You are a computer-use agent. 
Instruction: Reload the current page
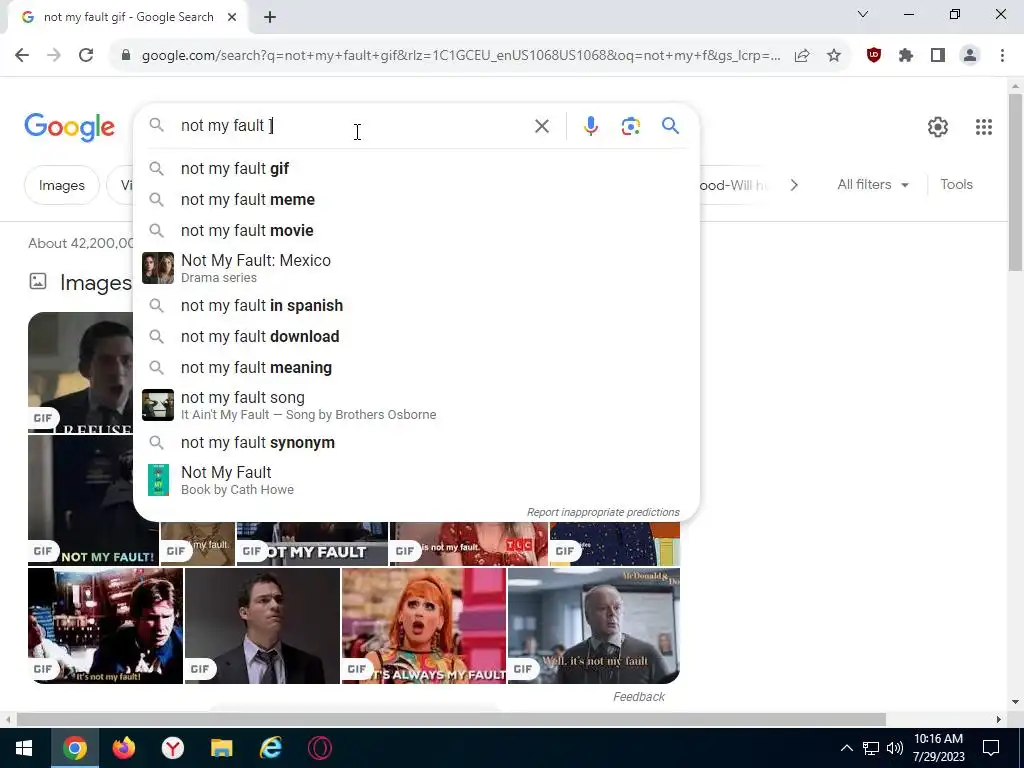[86, 56]
